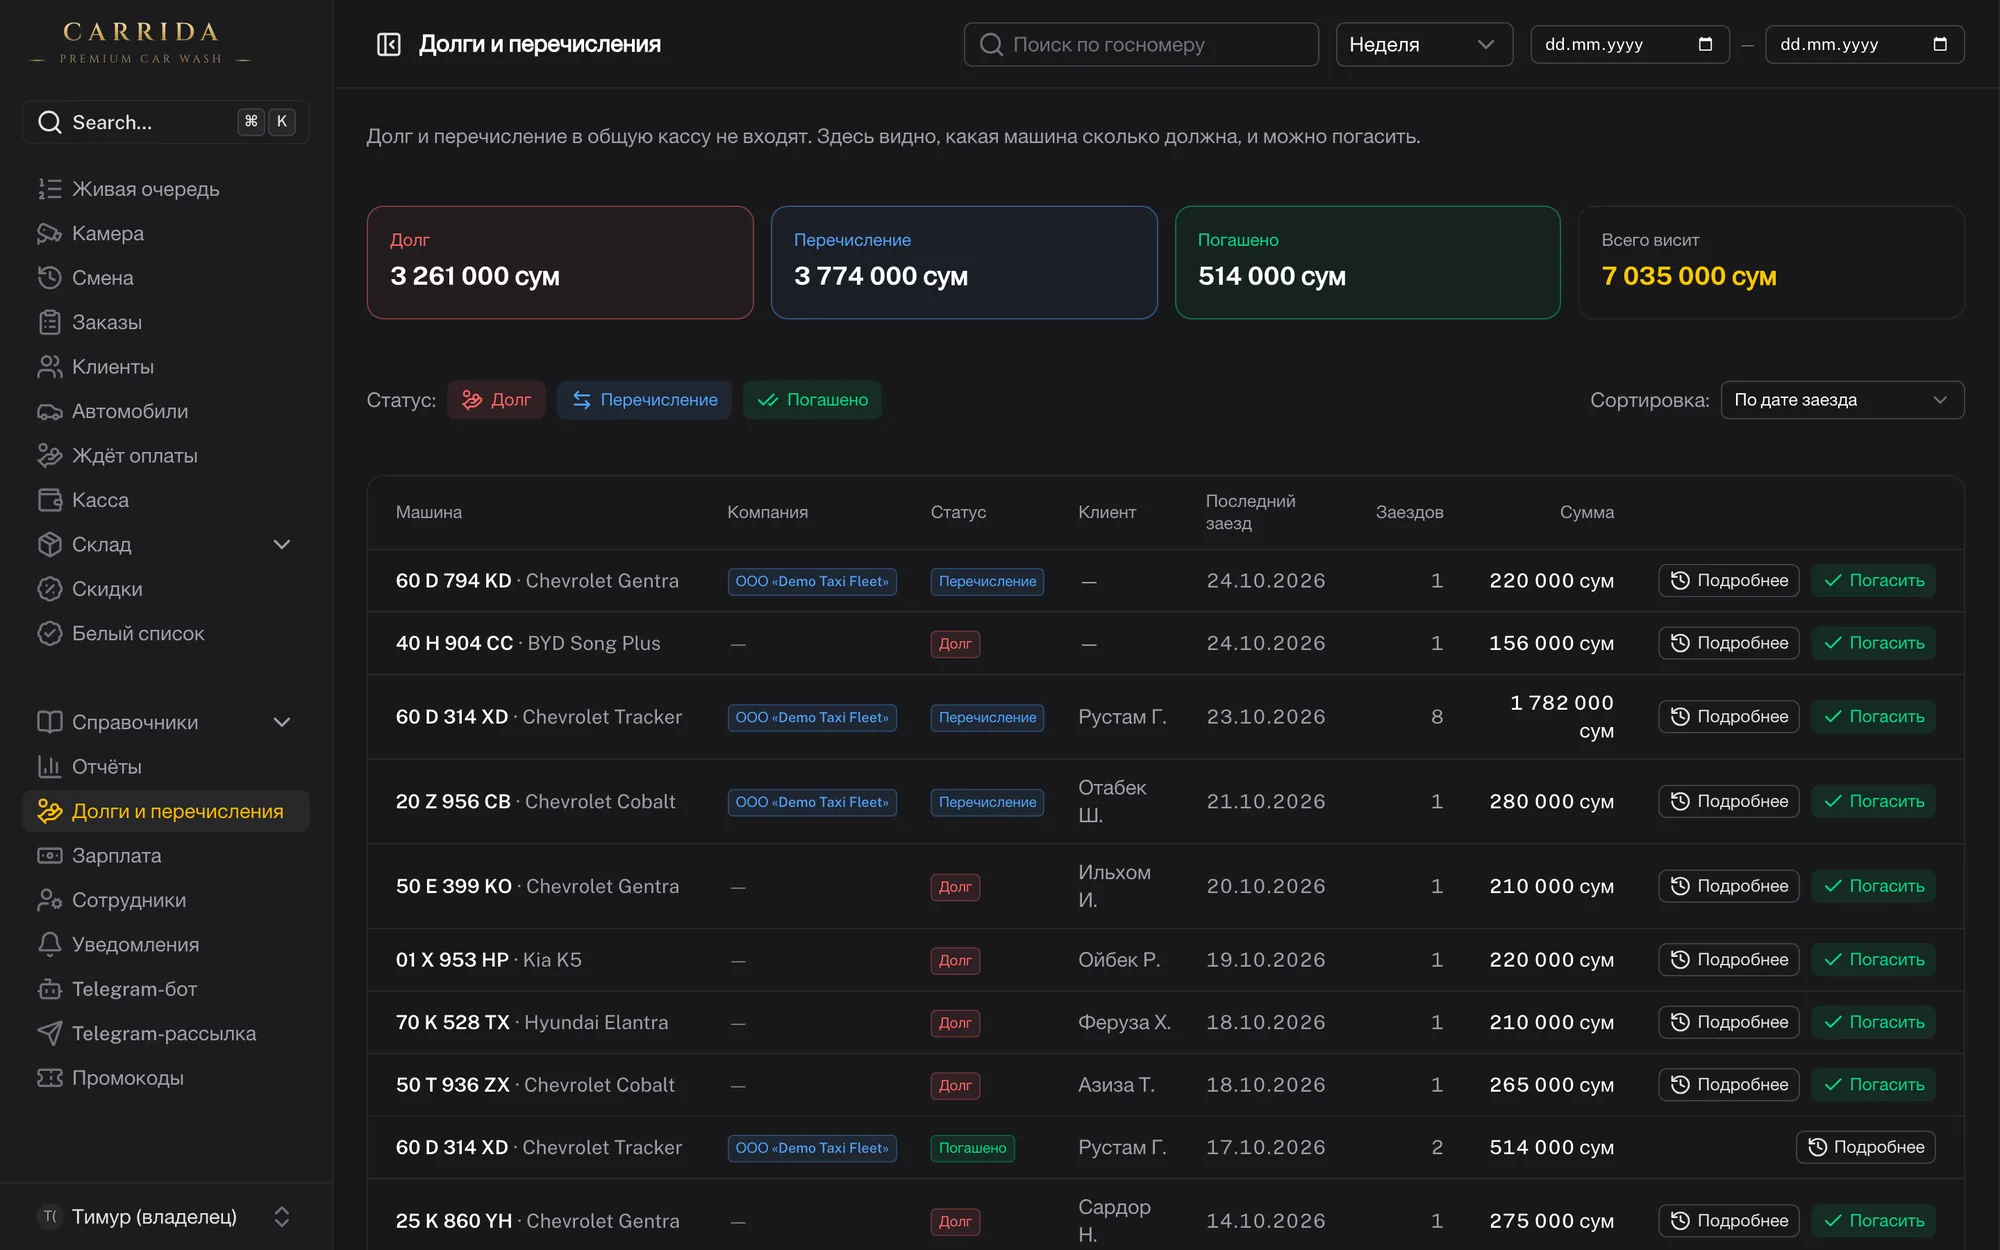Image resolution: width=2000 pixels, height=1250 pixels.
Task: Open the Касса wallet item
Action: click(x=166, y=500)
